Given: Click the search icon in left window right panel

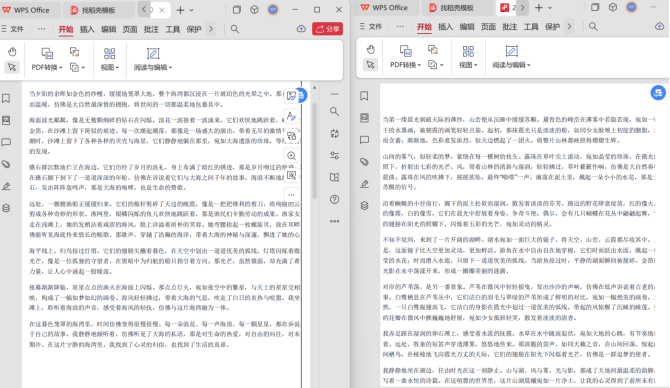Looking at the screenshot, I should point(335,112).
